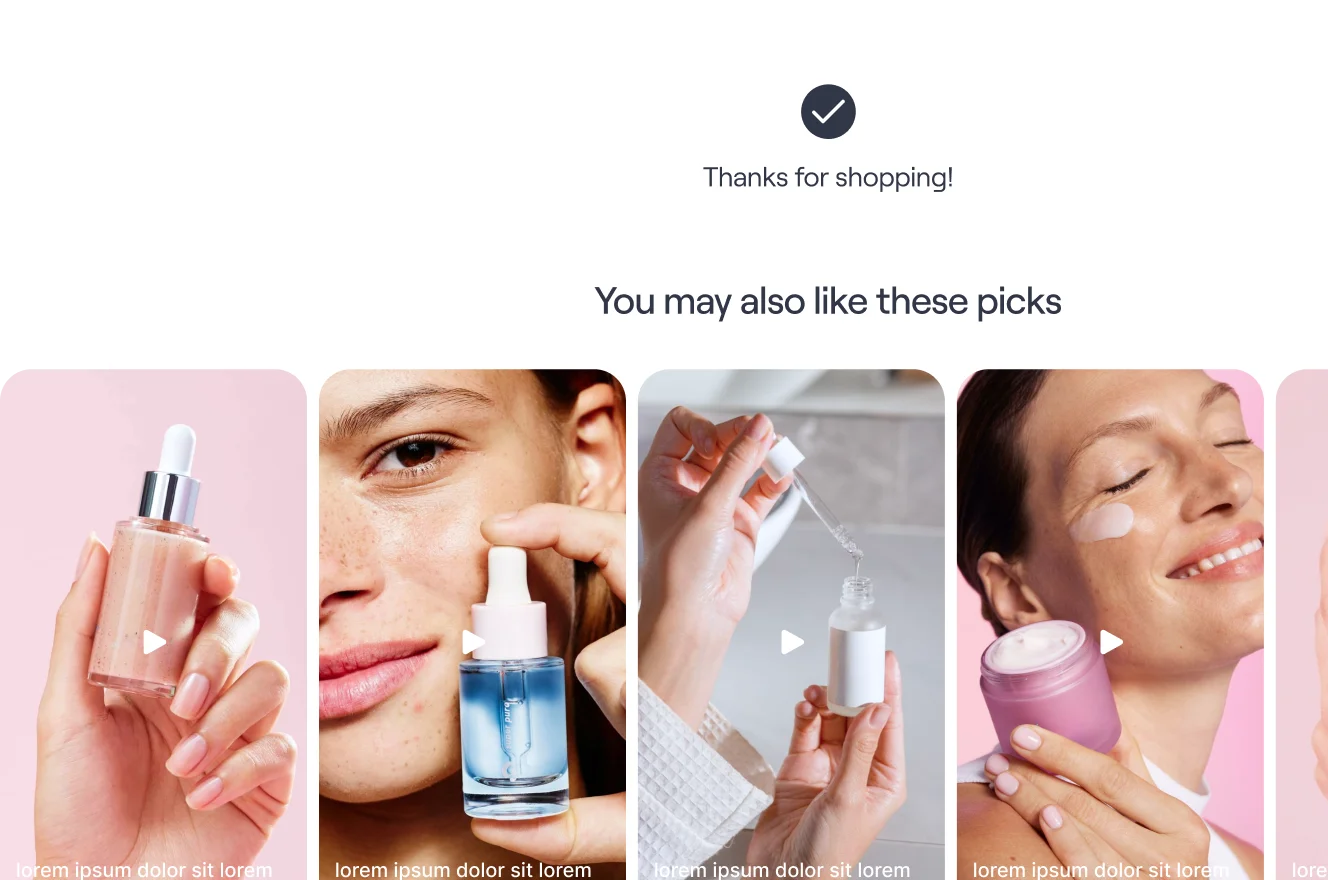Screen dimensions: 1328x880
Task: Click the partially visible fifth card caption
Action: coord(1309,870)
